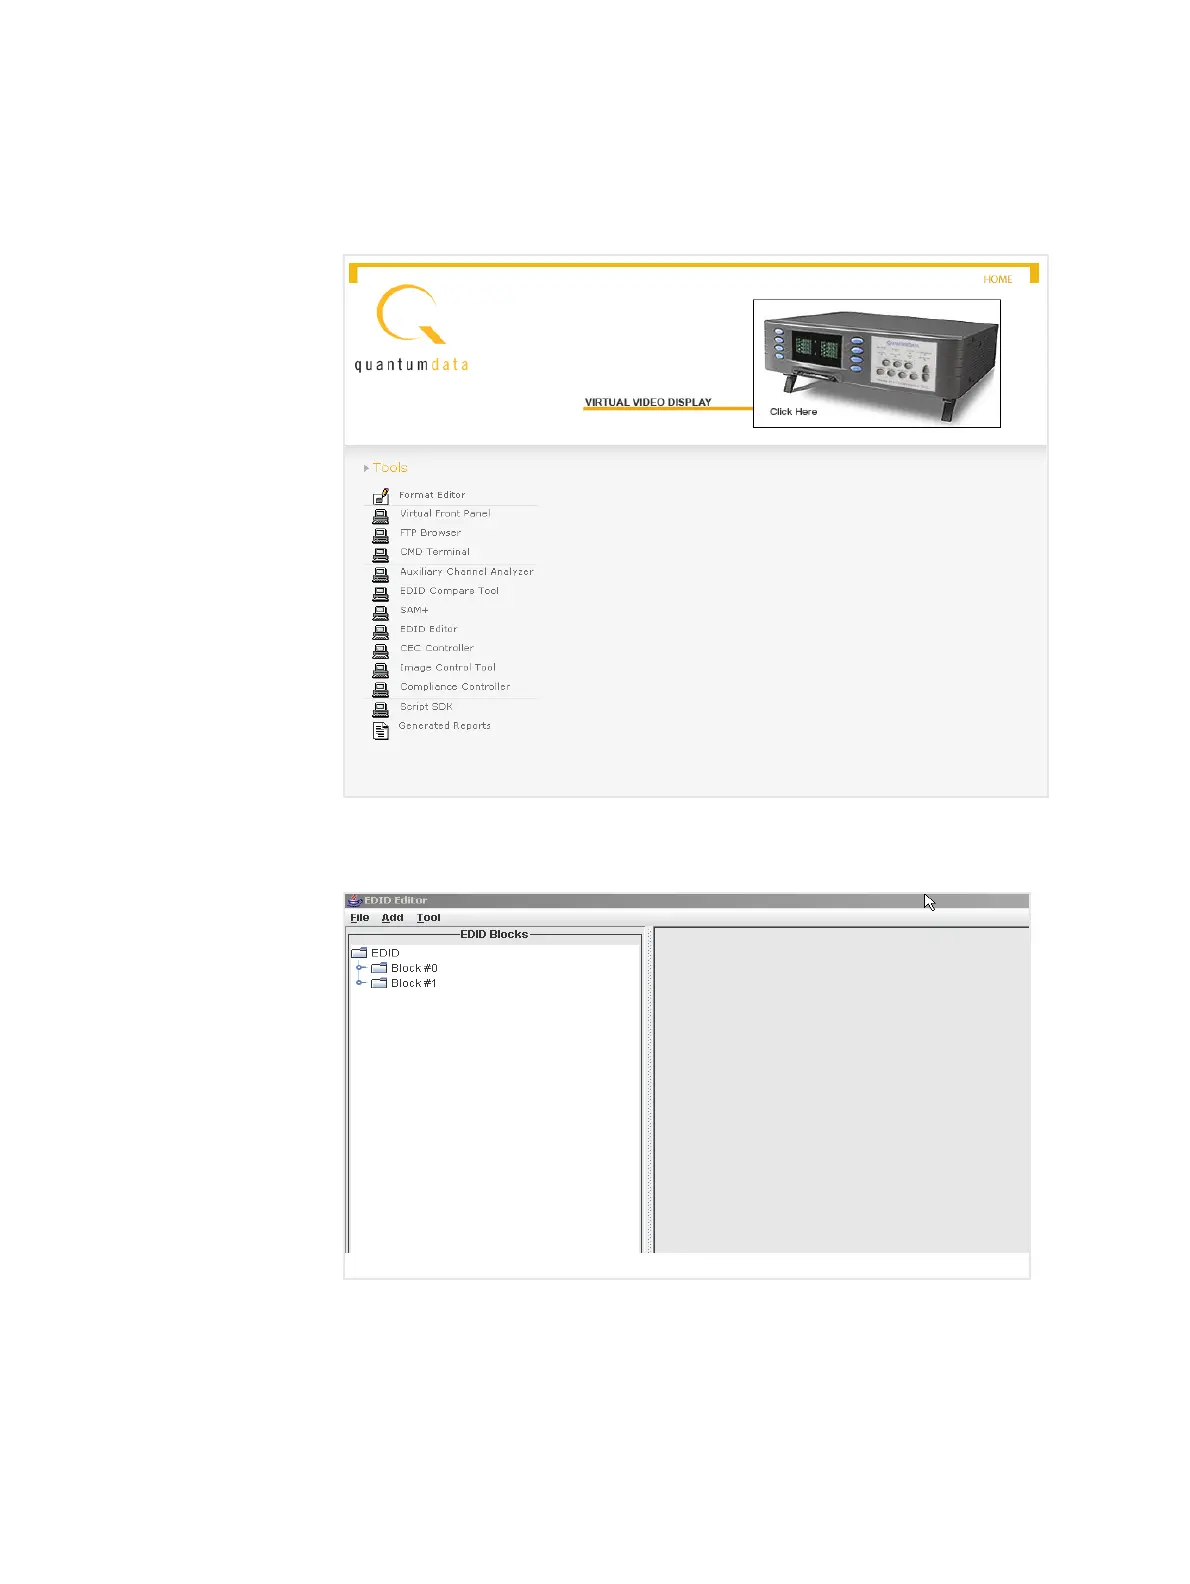Open the EDID Editor link

(x=428, y=629)
